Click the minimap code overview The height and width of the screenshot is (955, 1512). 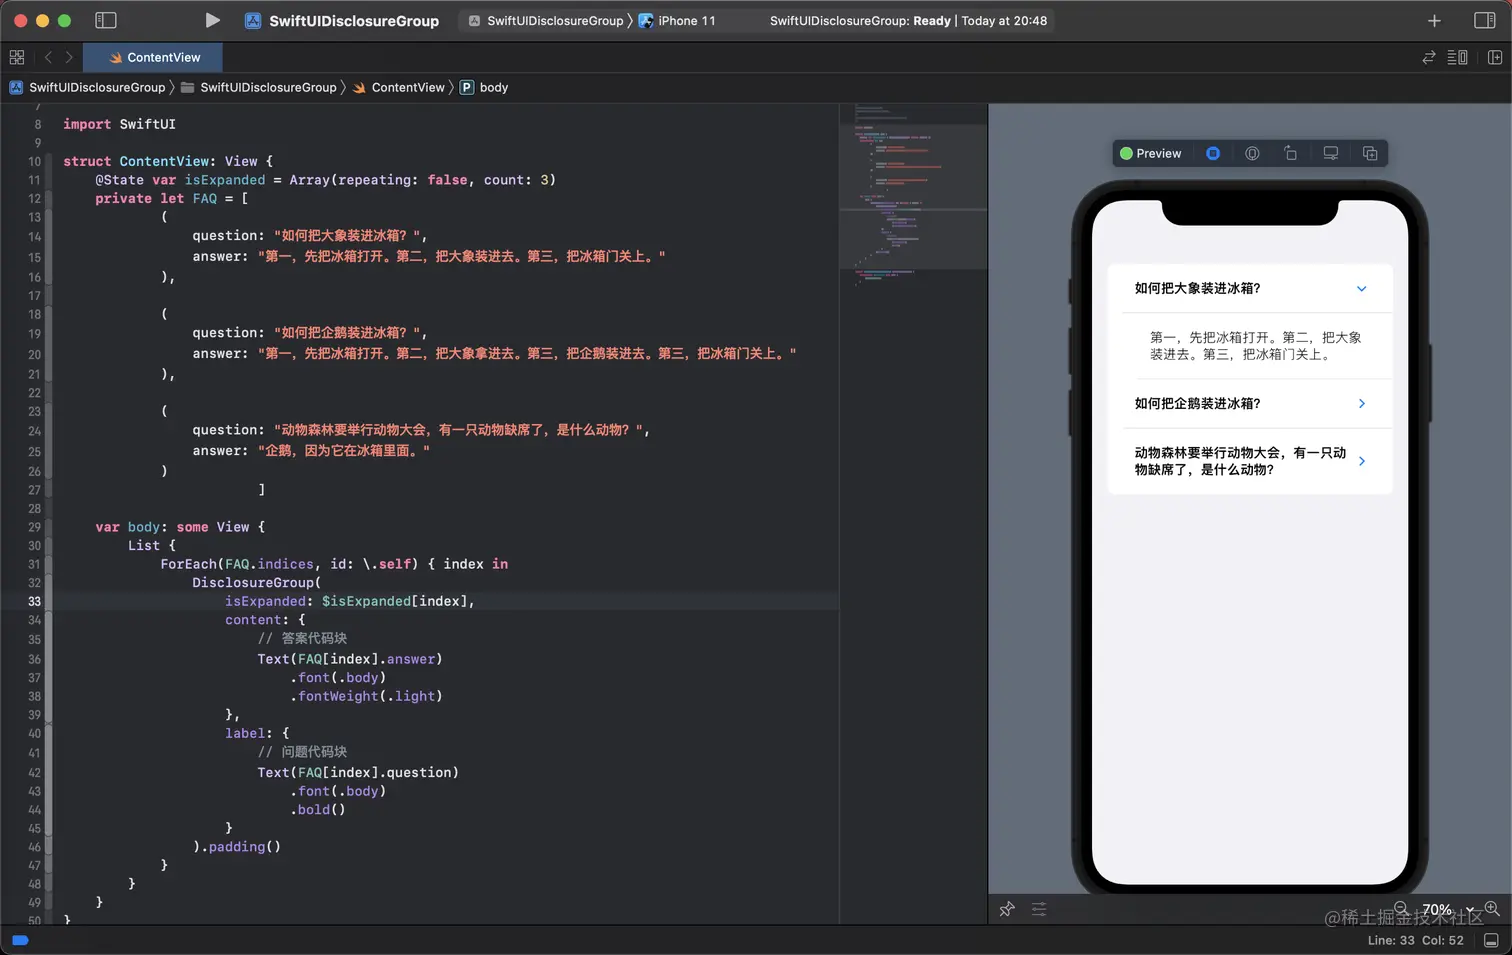(x=913, y=197)
